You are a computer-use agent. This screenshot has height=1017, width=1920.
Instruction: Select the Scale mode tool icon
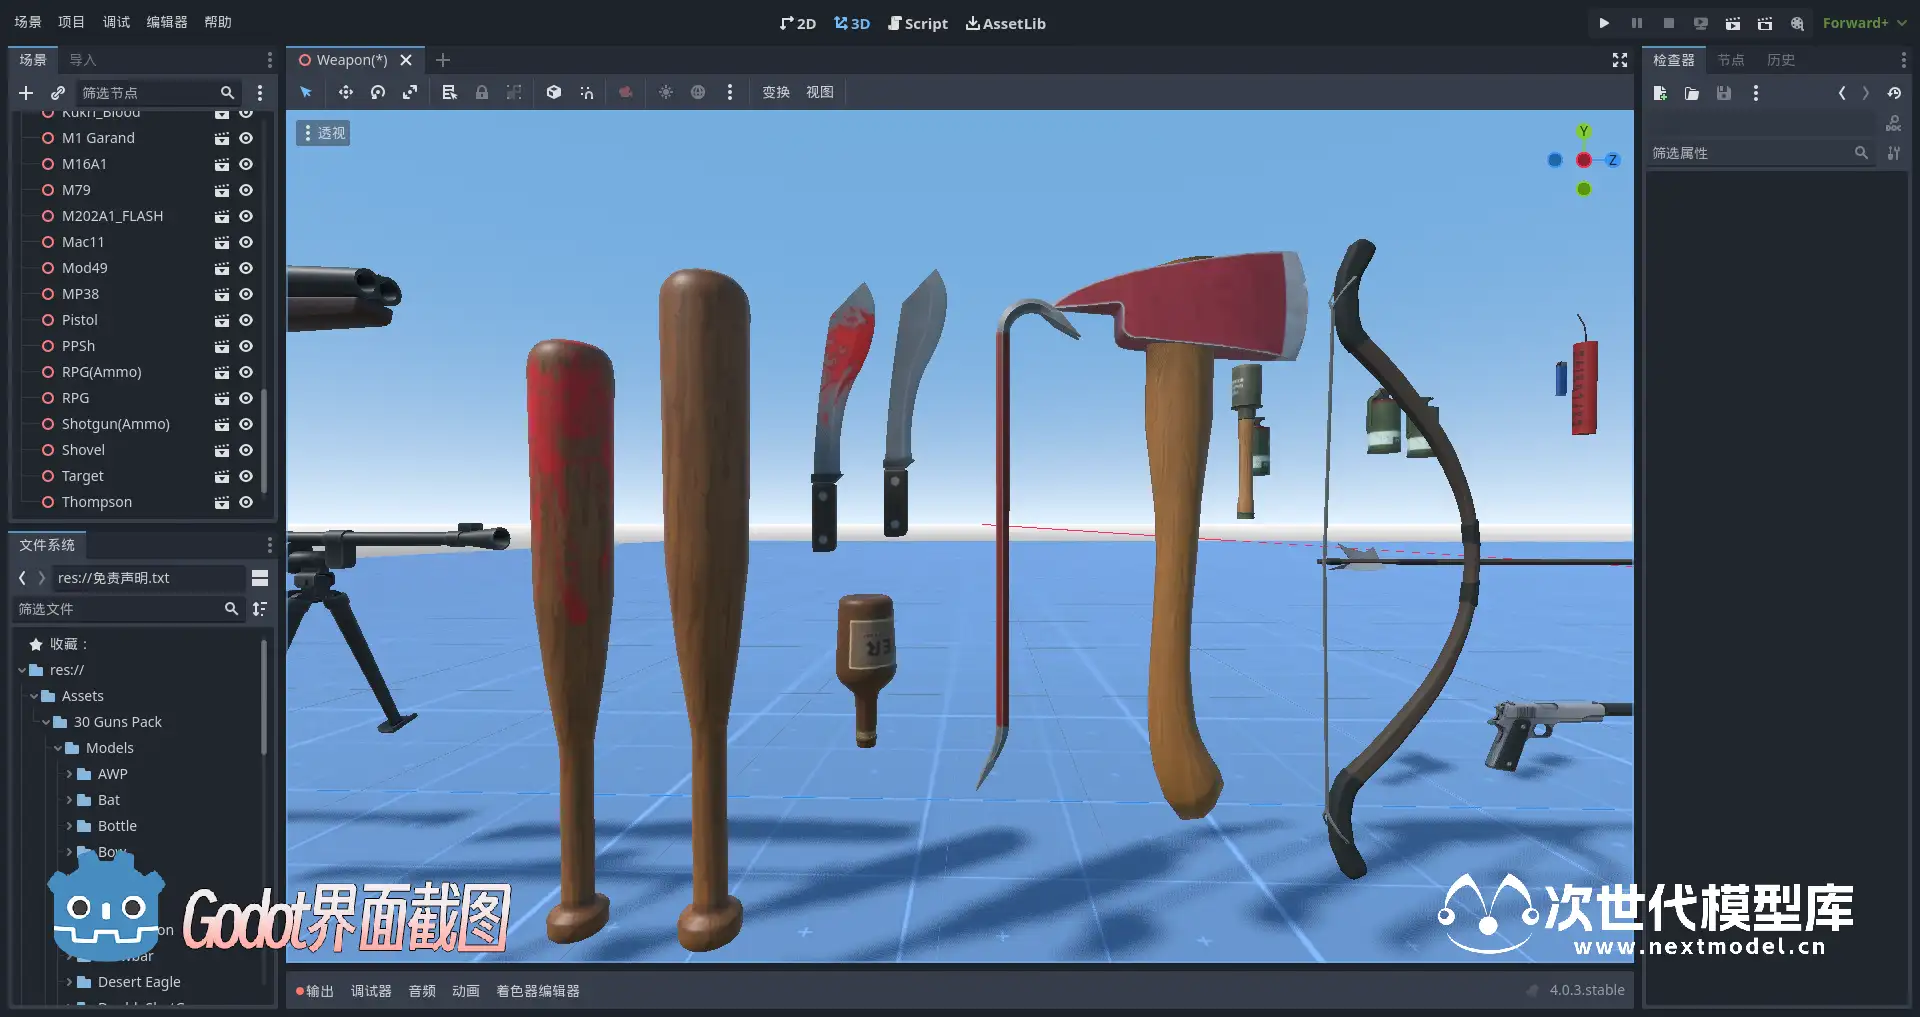[410, 92]
